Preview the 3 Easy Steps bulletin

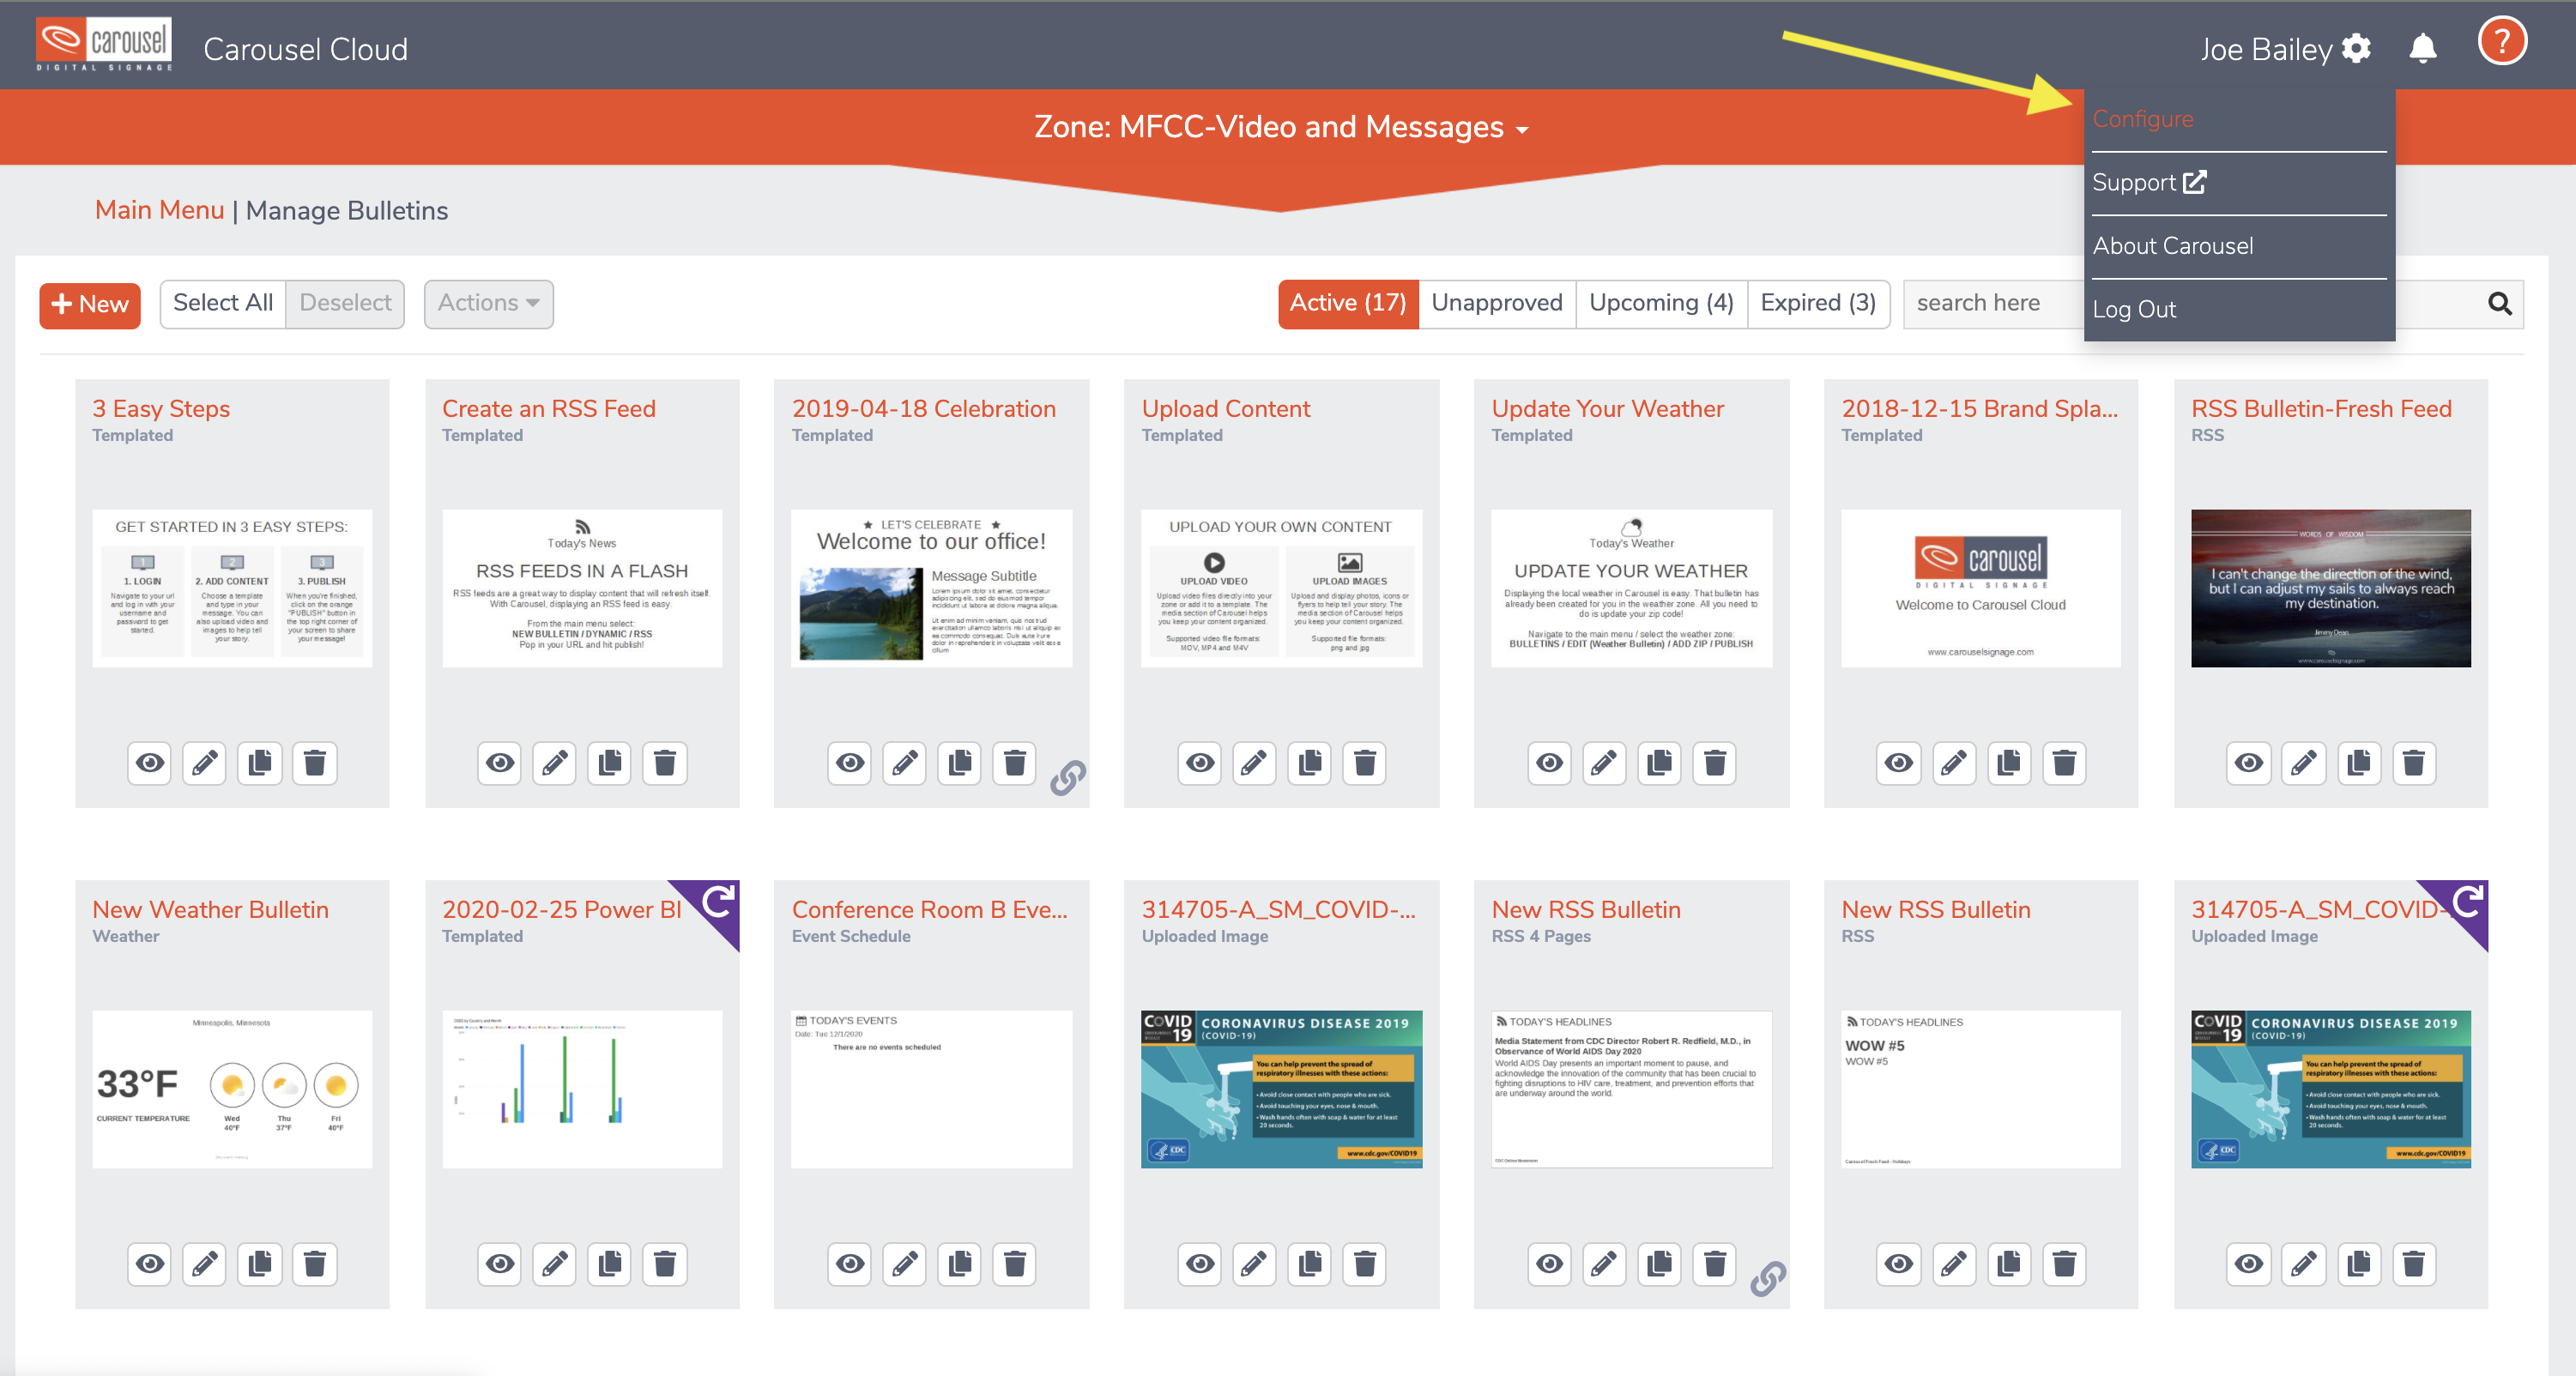coord(150,763)
